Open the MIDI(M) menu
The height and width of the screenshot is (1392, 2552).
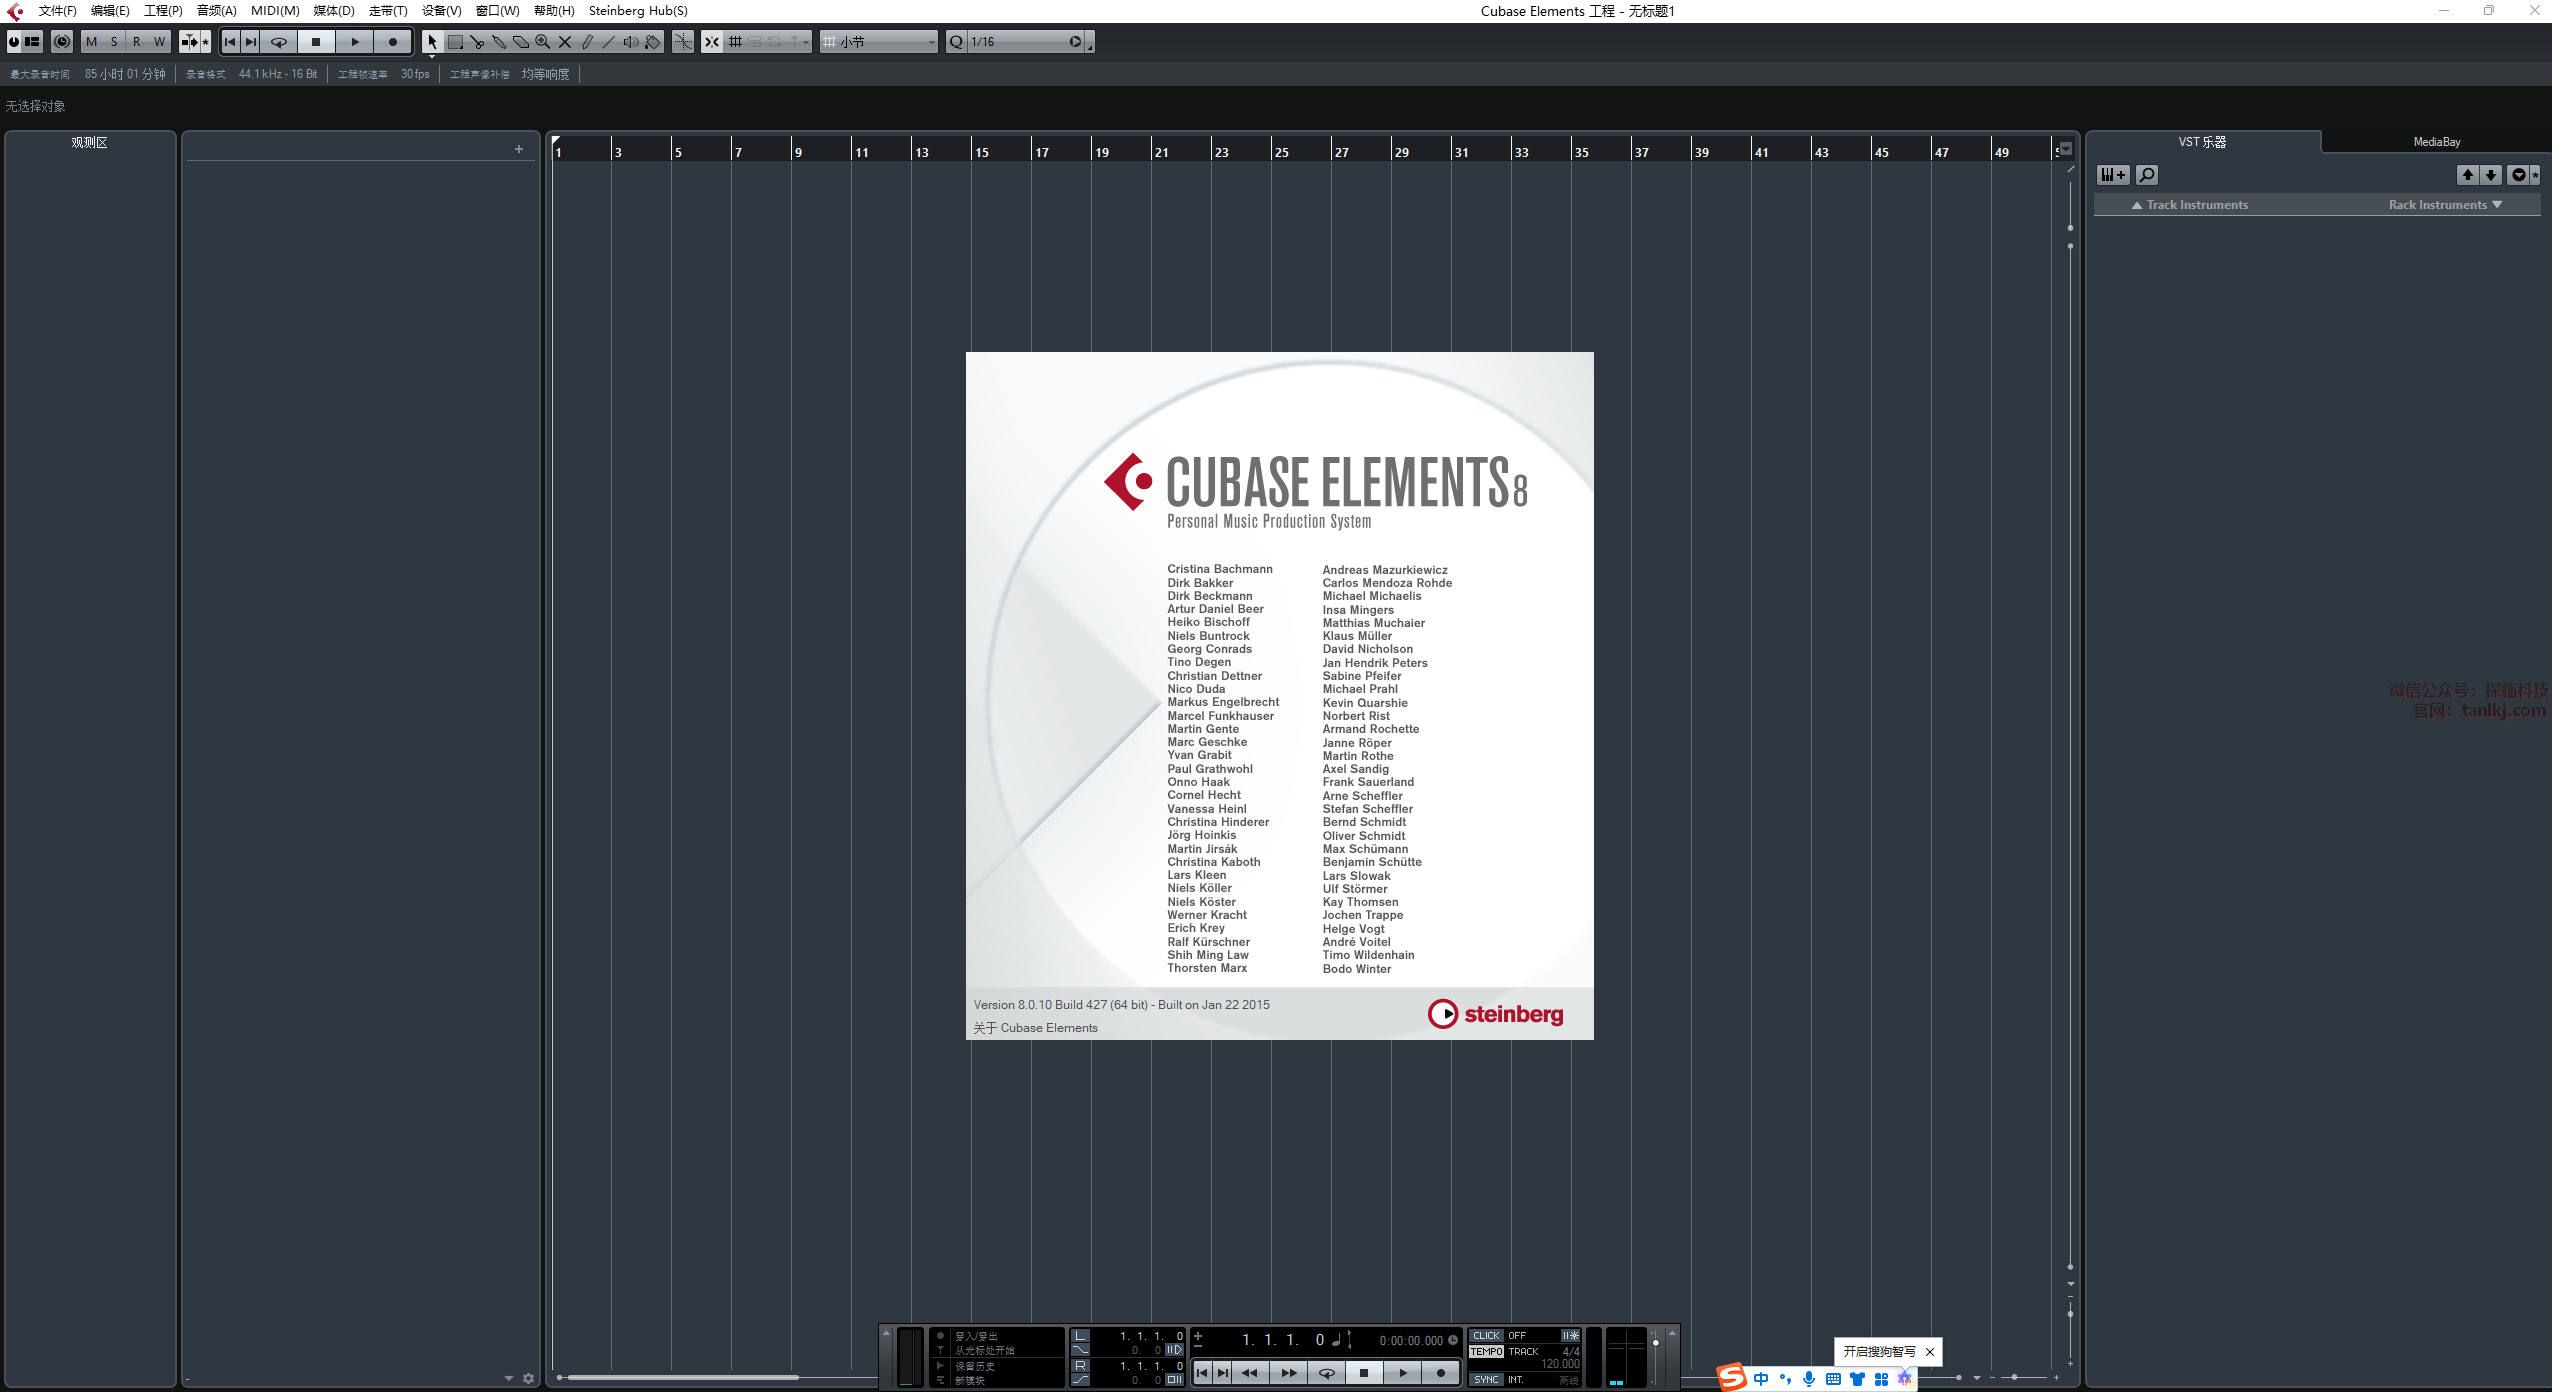pyautogui.click(x=275, y=11)
